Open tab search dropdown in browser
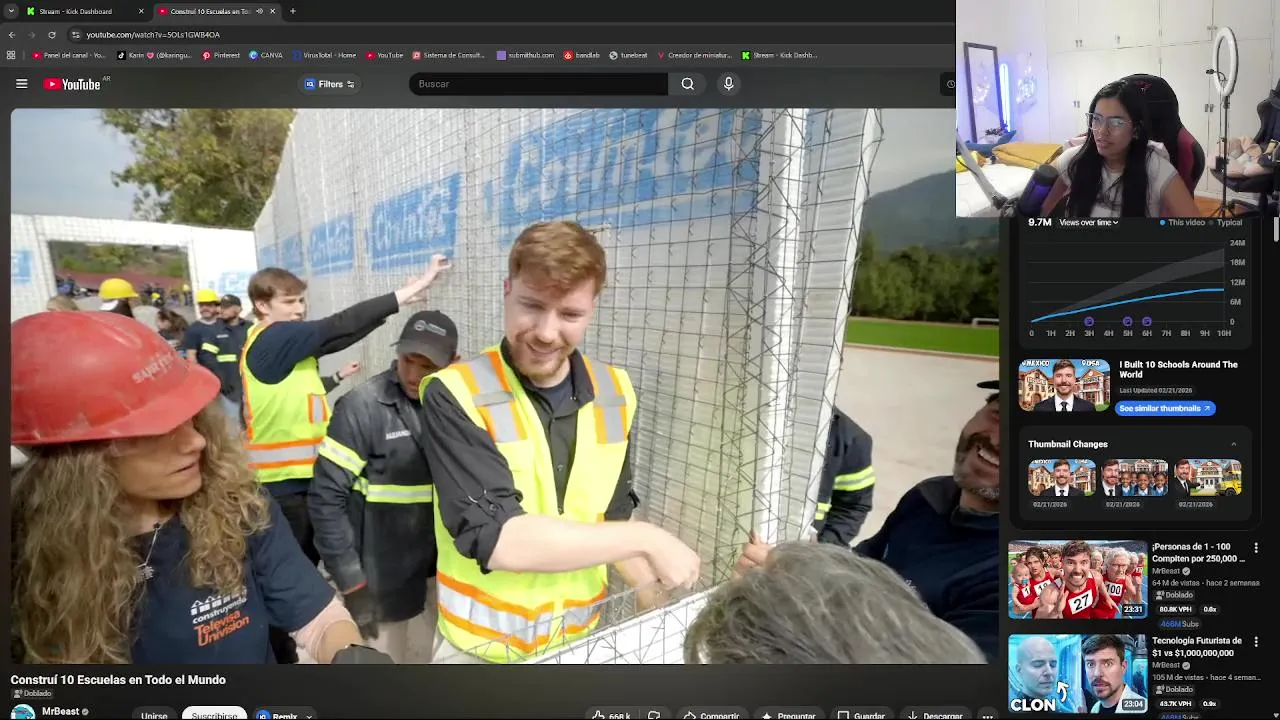The width and height of the screenshot is (1280, 720). click(10, 11)
